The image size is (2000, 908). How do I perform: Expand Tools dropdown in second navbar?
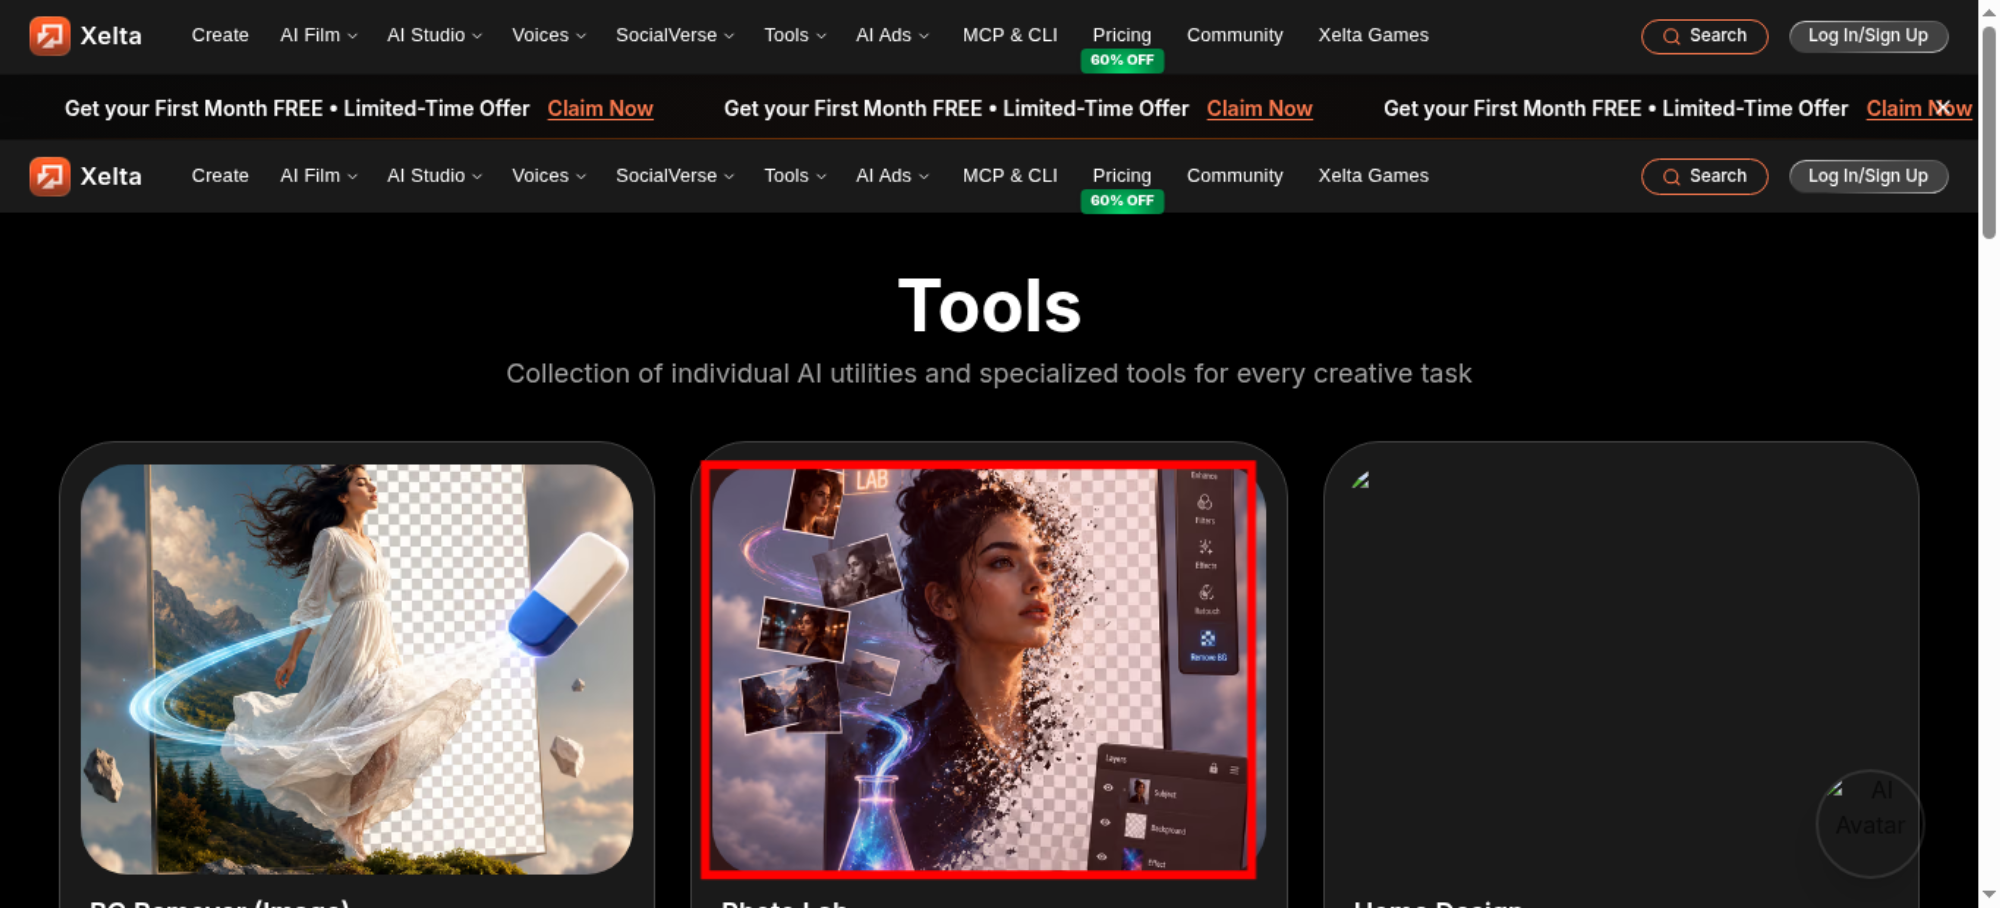pyautogui.click(x=795, y=175)
